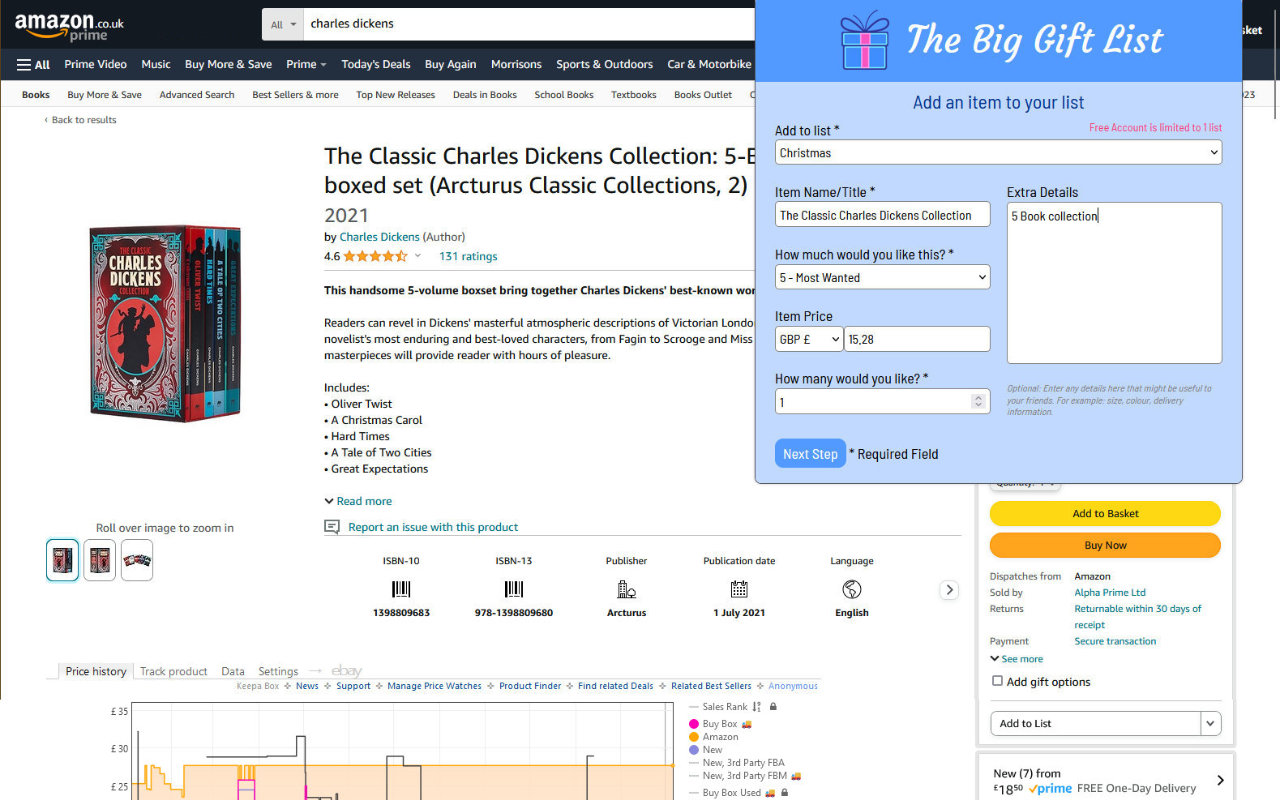Click the How many would you like stepper
The image size is (1280, 800).
tap(978, 401)
